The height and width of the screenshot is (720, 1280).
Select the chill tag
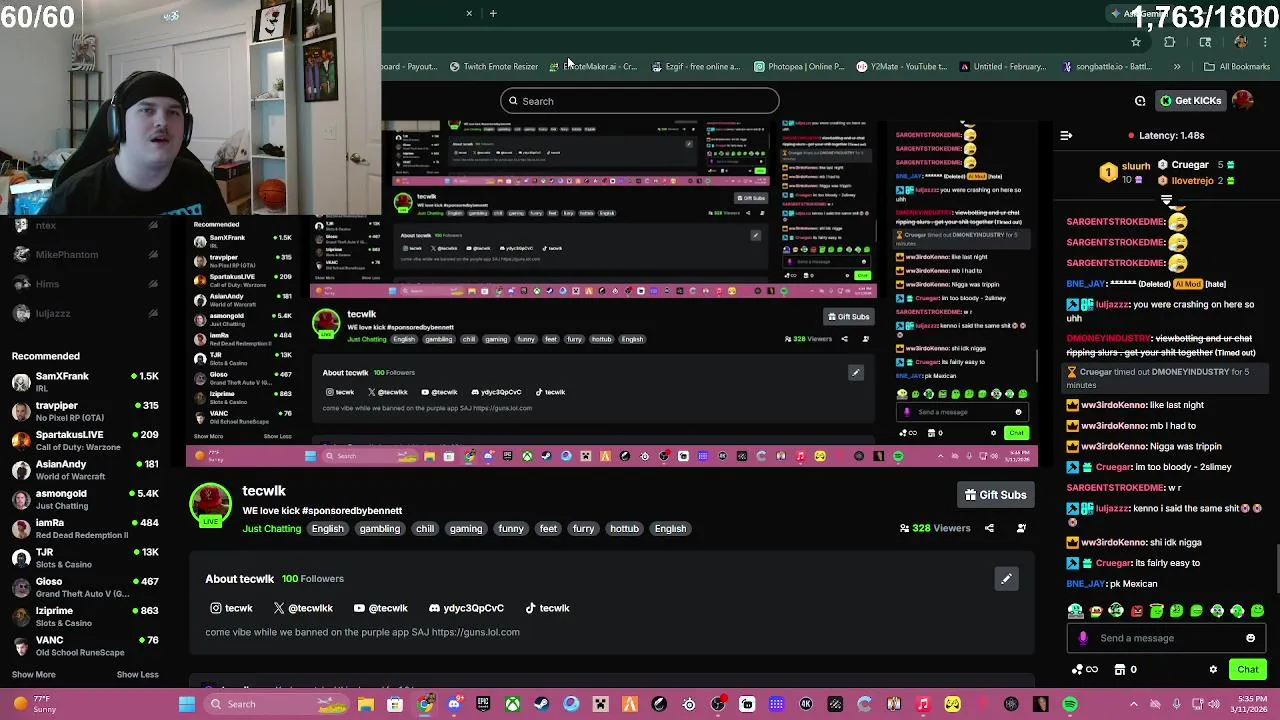click(425, 529)
